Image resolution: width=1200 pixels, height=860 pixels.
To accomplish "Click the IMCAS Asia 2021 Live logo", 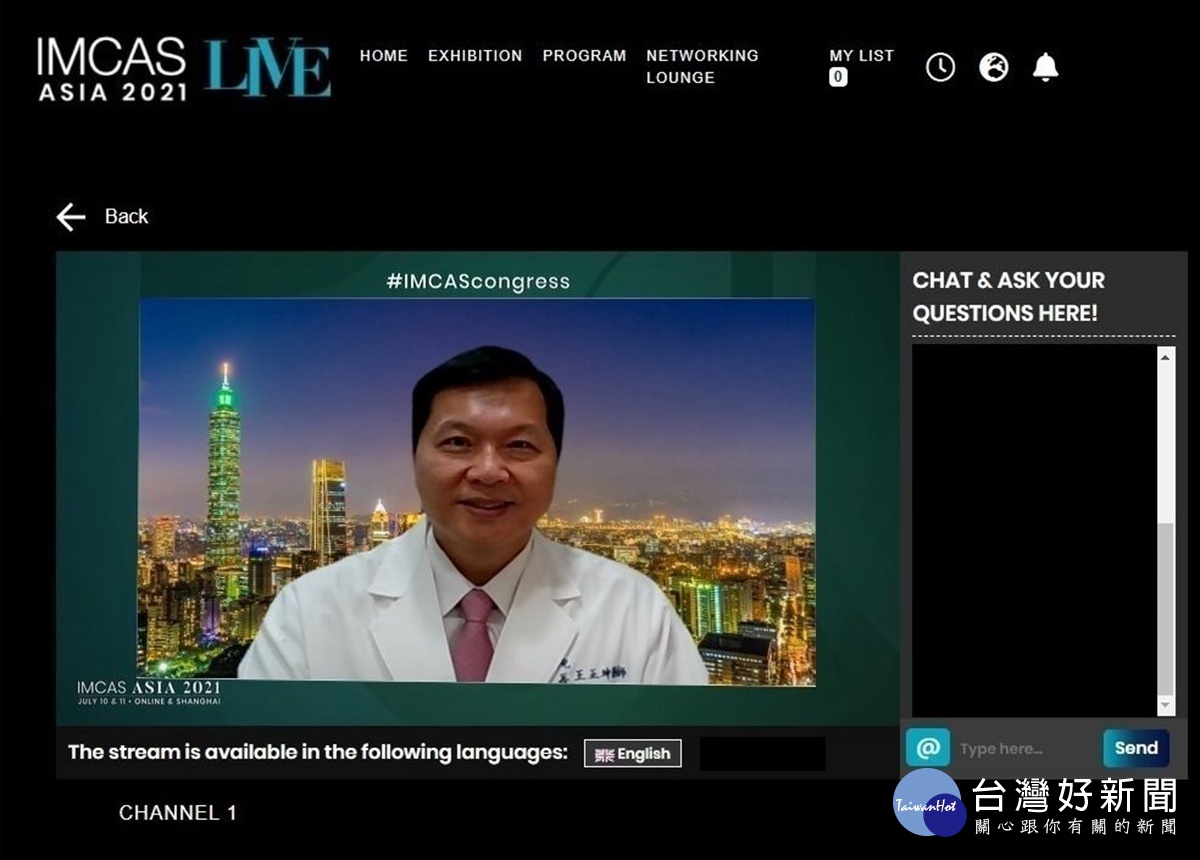I will tap(183, 68).
